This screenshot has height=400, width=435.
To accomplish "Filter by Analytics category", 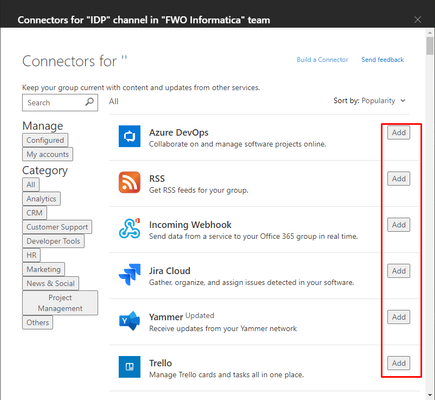I will 41,199.
